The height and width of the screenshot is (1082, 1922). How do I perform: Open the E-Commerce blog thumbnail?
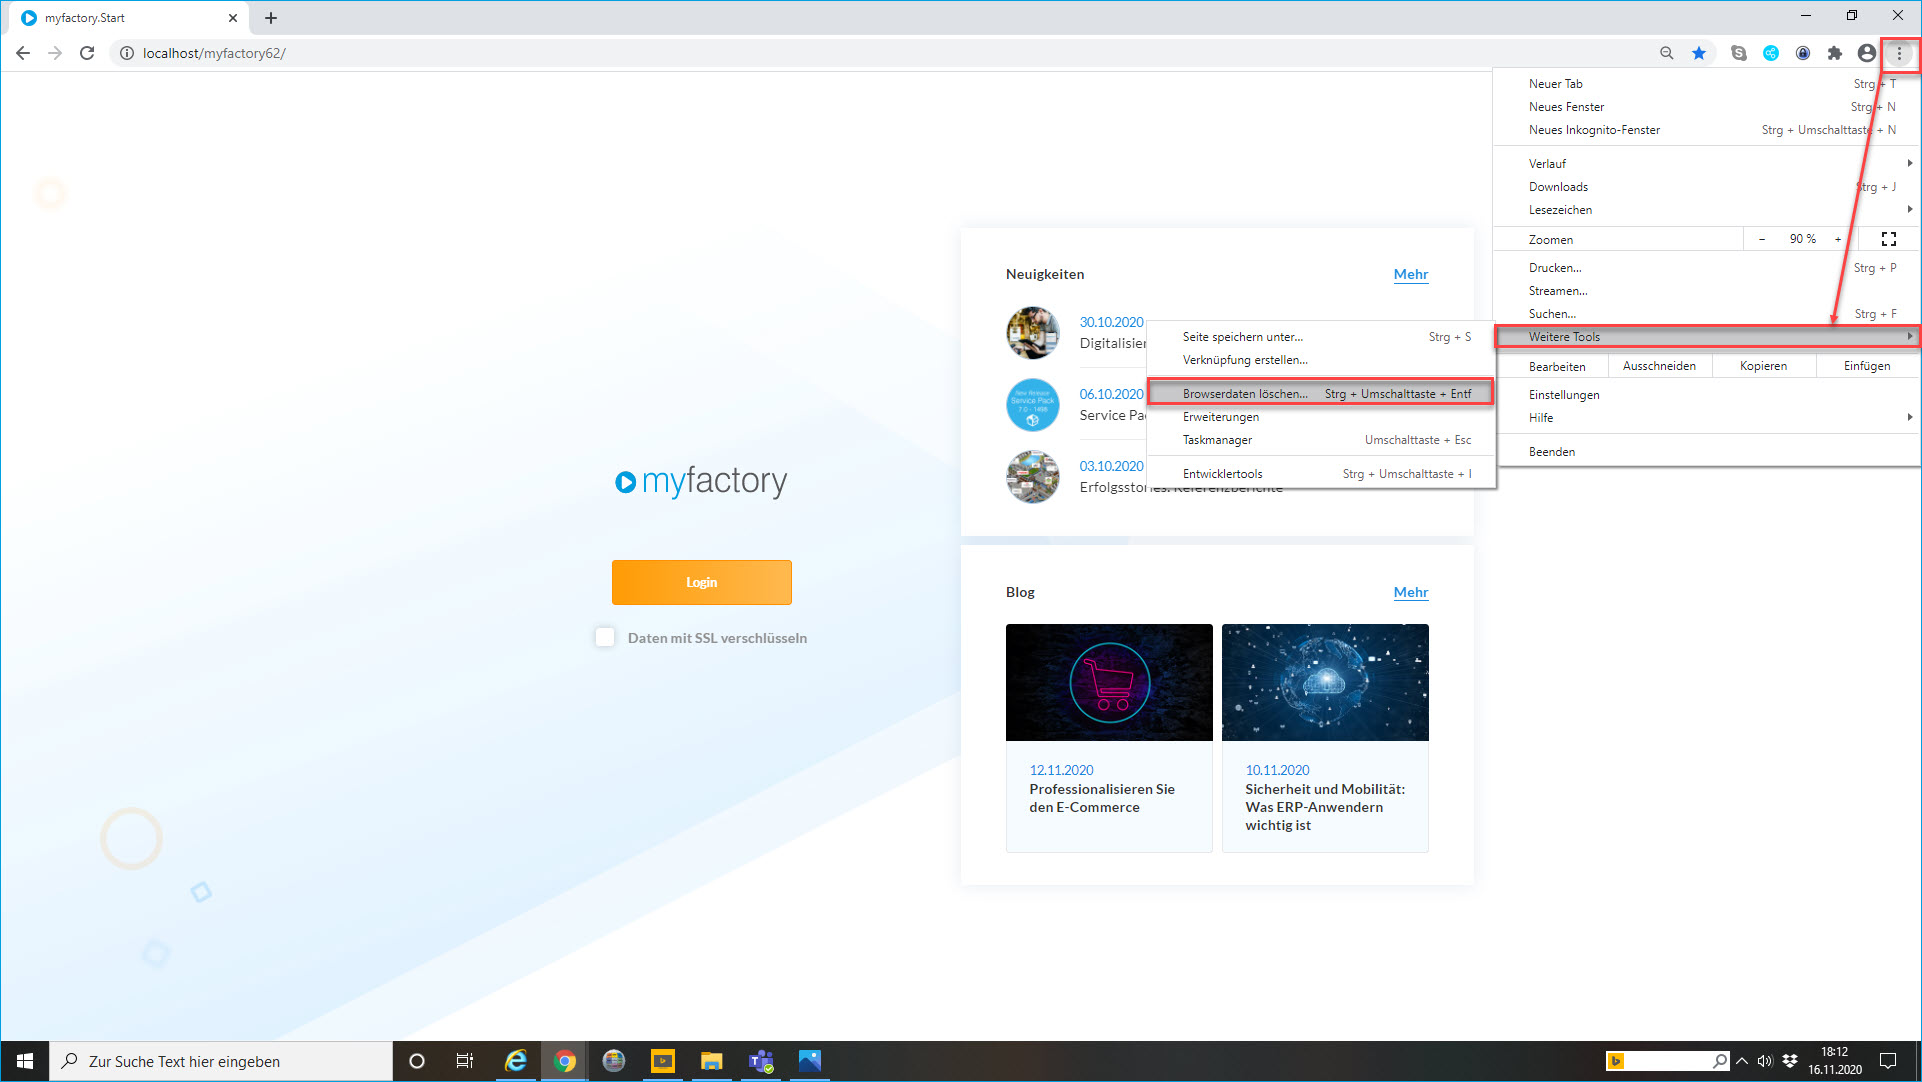click(x=1108, y=682)
